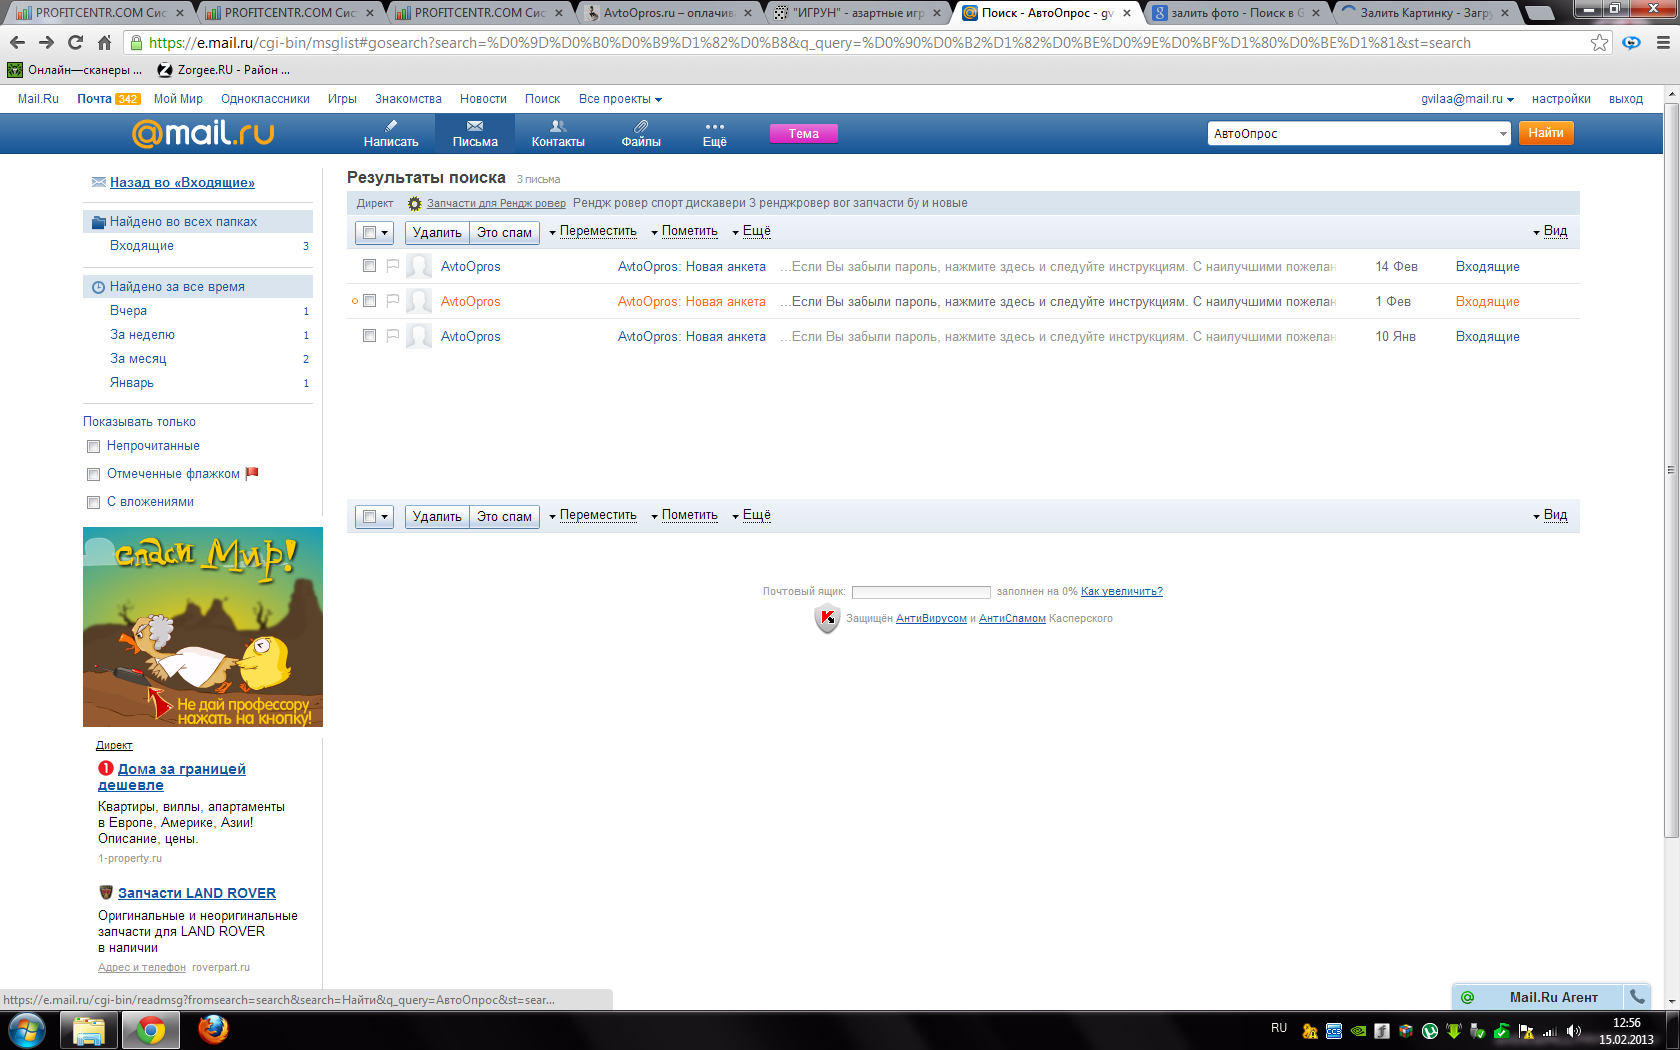
Task: Click the Ещё three-dots icon in header
Action: [x=714, y=127]
